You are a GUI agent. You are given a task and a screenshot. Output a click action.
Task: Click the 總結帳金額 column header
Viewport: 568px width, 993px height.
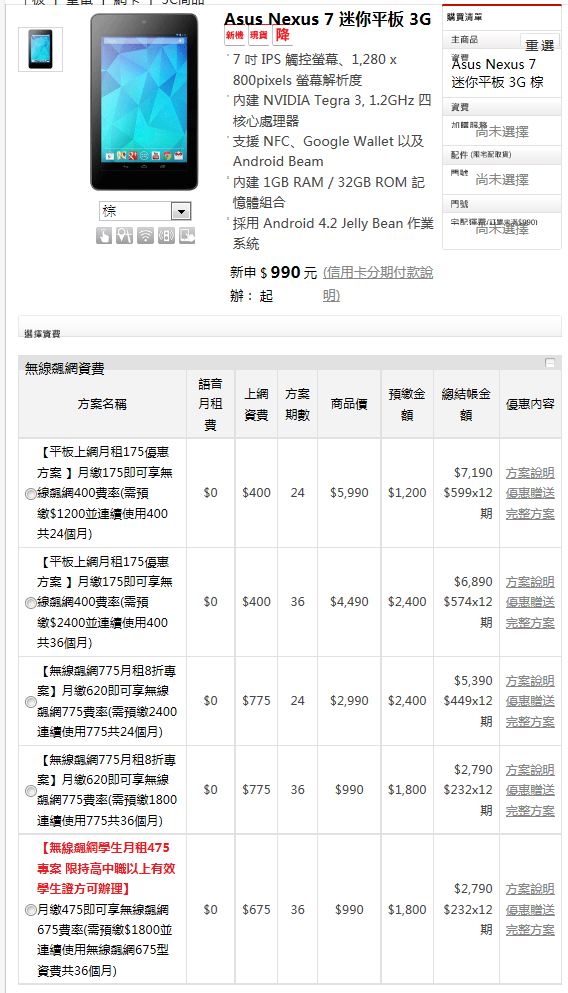coord(466,404)
